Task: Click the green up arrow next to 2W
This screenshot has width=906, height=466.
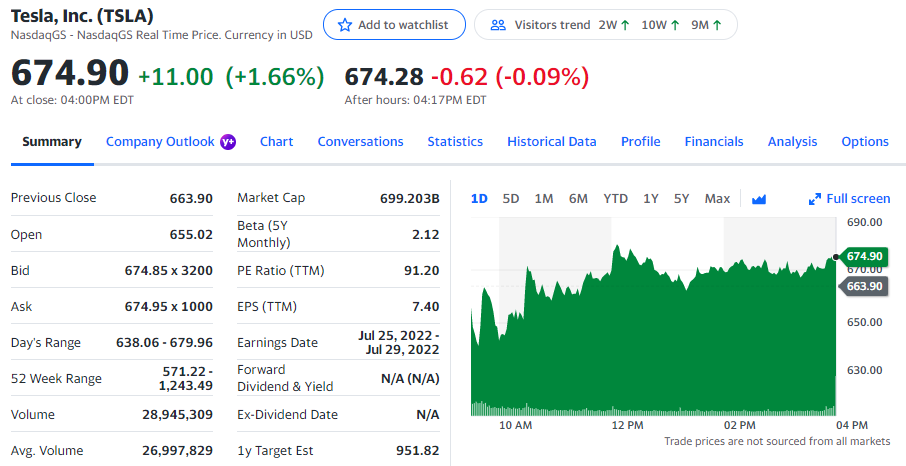Action: pyautogui.click(x=625, y=25)
